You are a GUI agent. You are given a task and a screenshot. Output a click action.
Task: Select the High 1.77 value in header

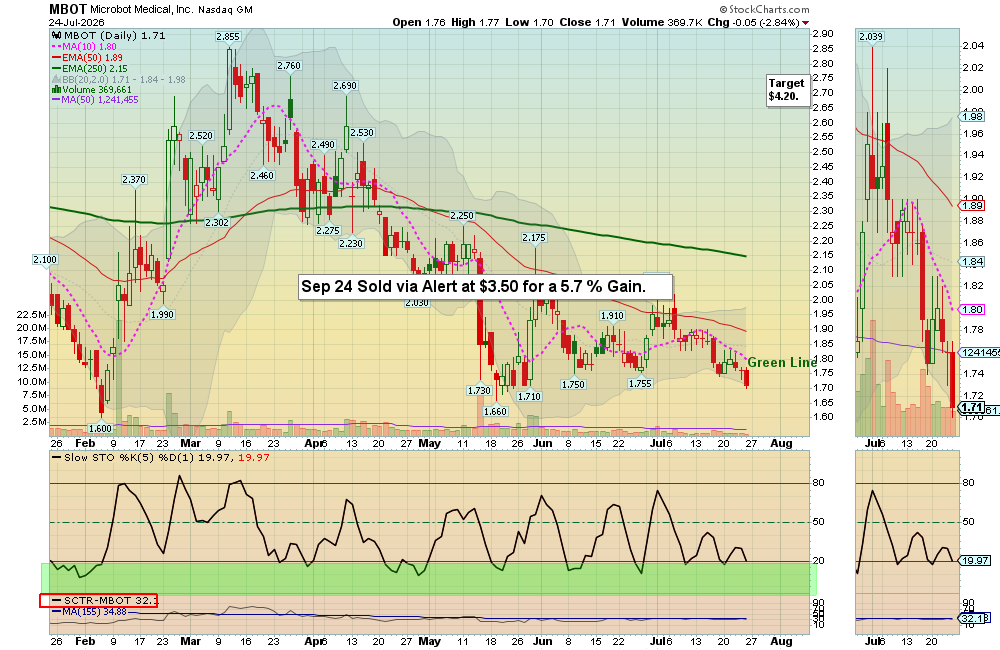click(x=475, y=22)
